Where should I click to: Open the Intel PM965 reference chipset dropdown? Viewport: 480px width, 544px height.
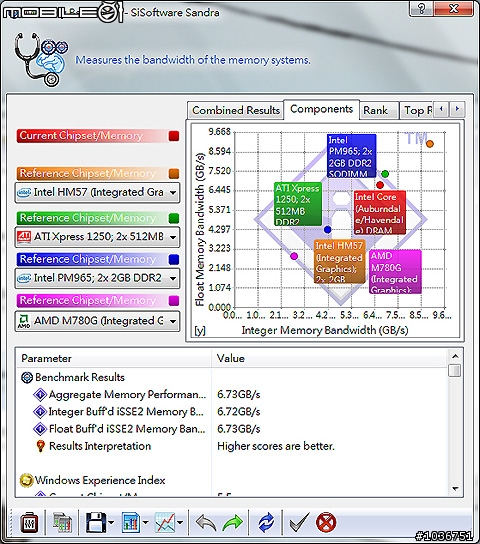[x=97, y=278]
